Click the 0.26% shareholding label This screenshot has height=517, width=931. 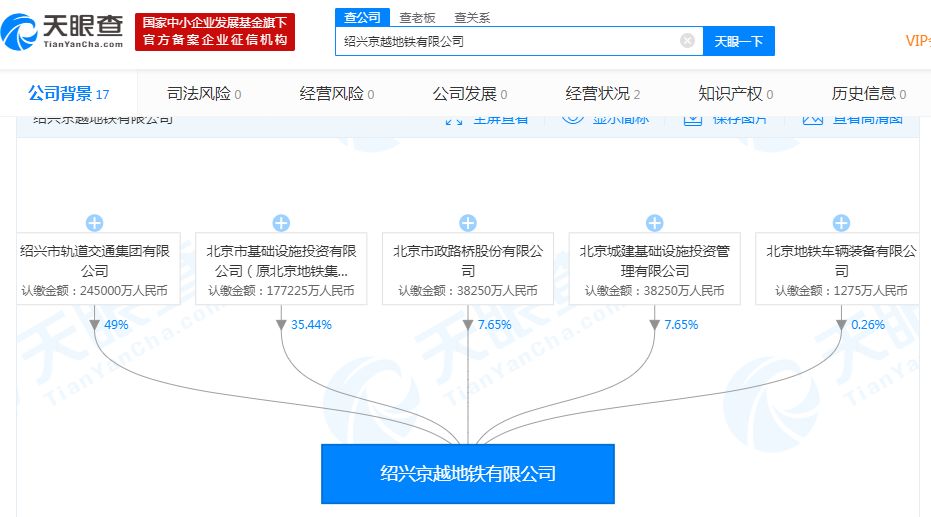coord(868,325)
